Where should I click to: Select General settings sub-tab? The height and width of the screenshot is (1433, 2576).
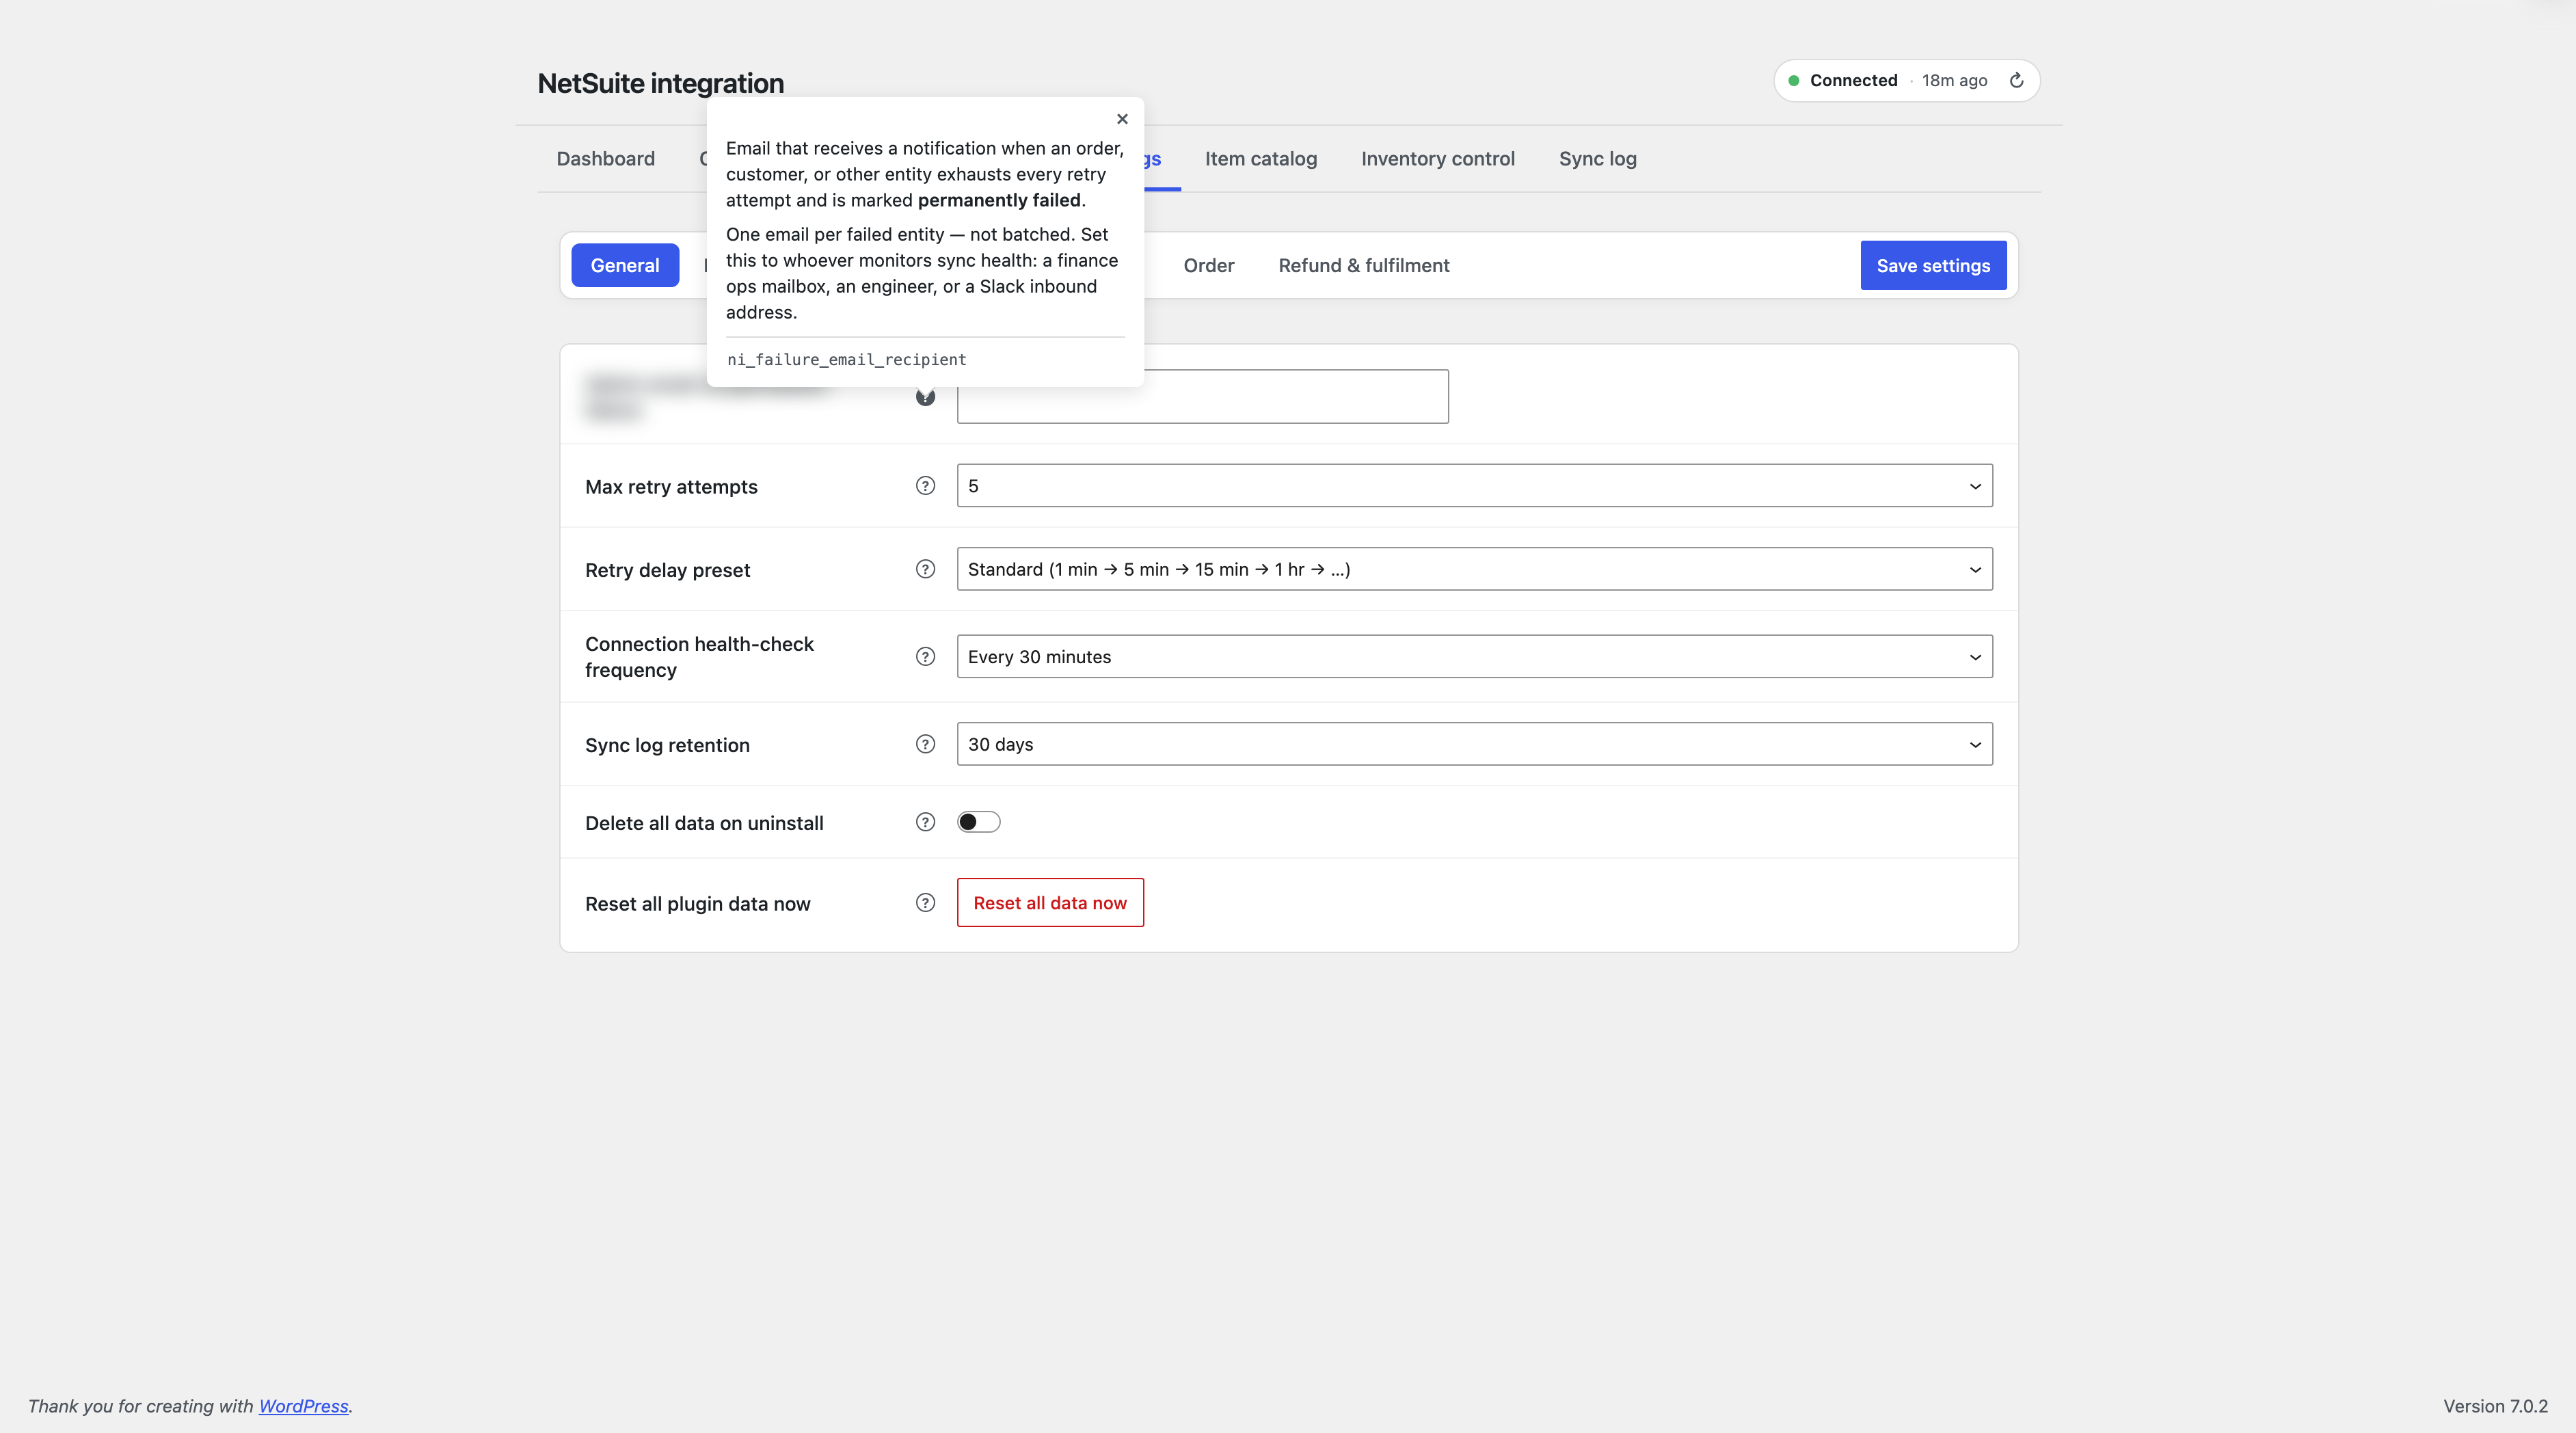[625, 266]
